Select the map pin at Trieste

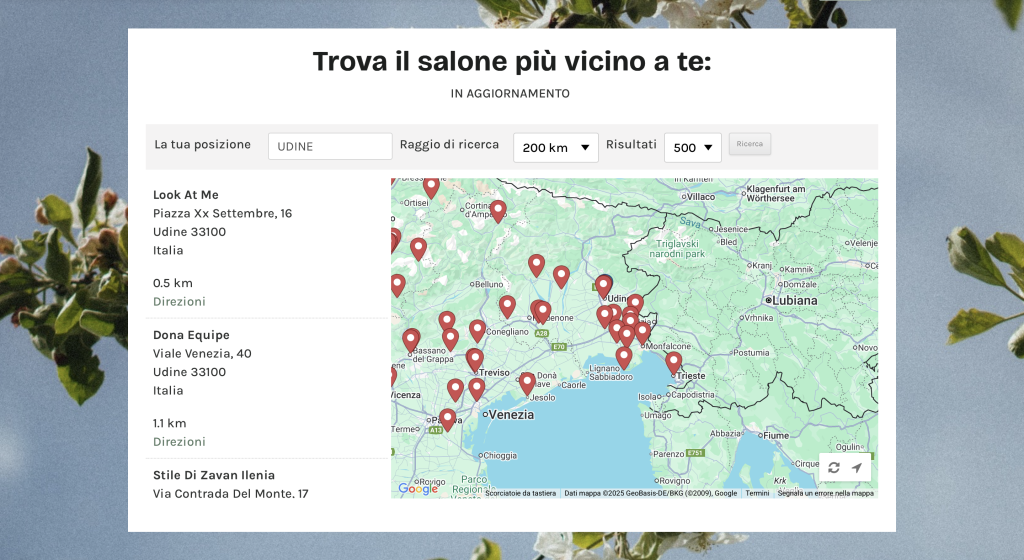click(674, 361)
